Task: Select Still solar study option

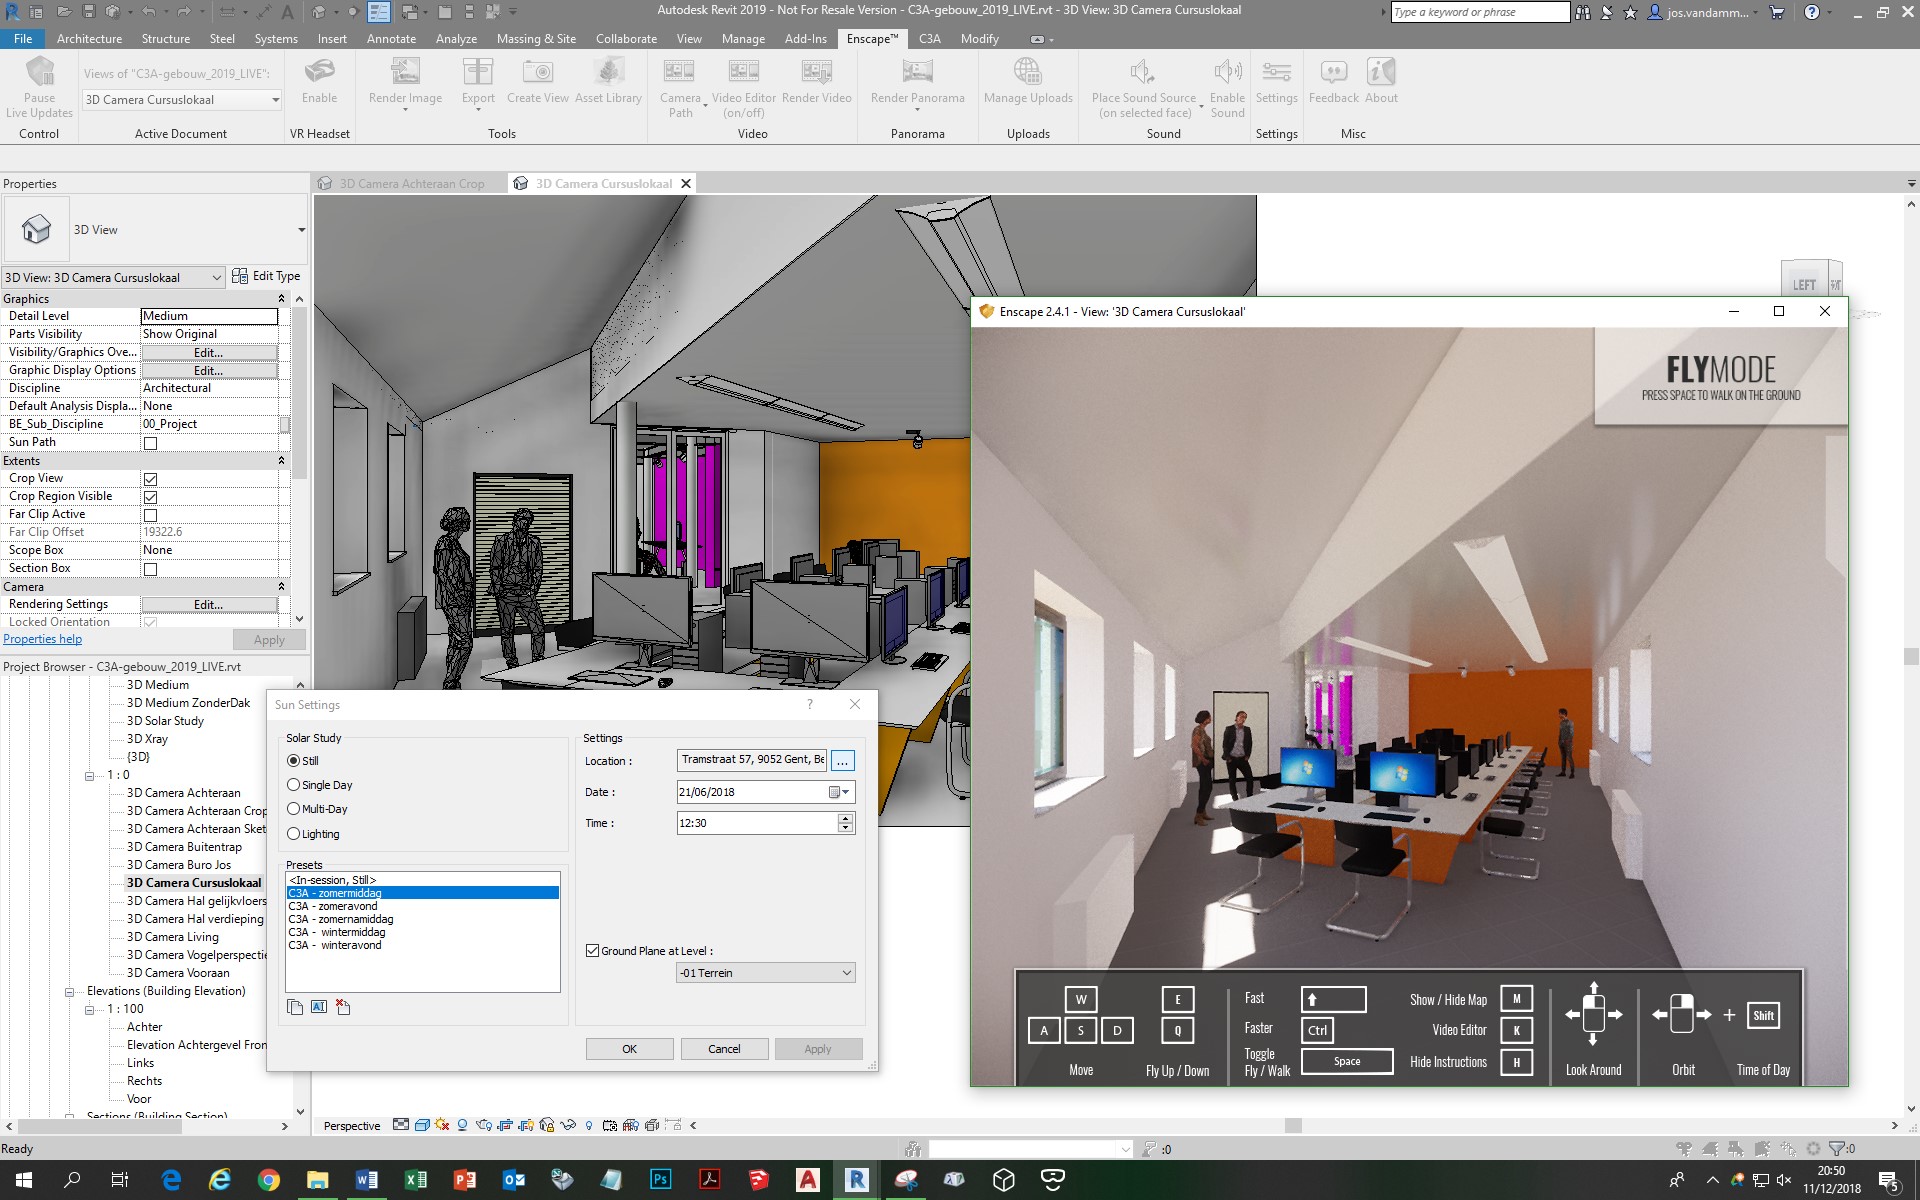Action: coord(293,761)
